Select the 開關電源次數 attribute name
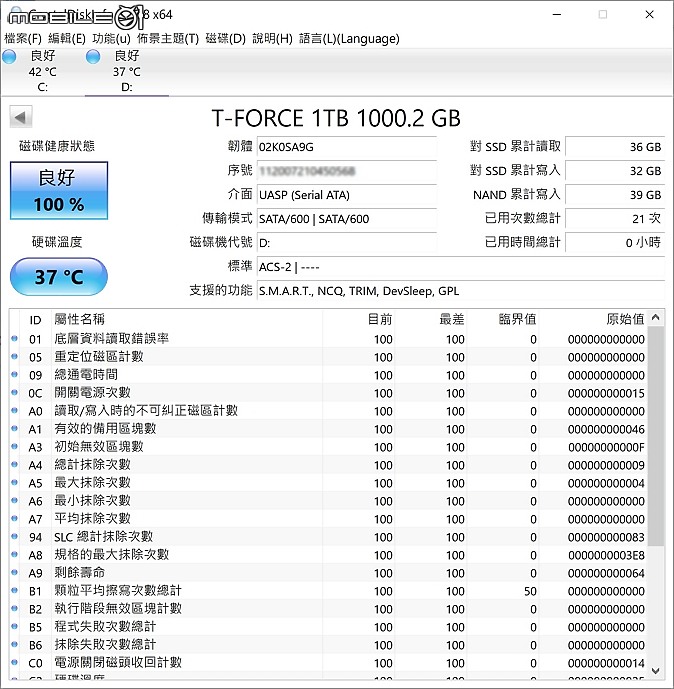 (x=92, y=393)
